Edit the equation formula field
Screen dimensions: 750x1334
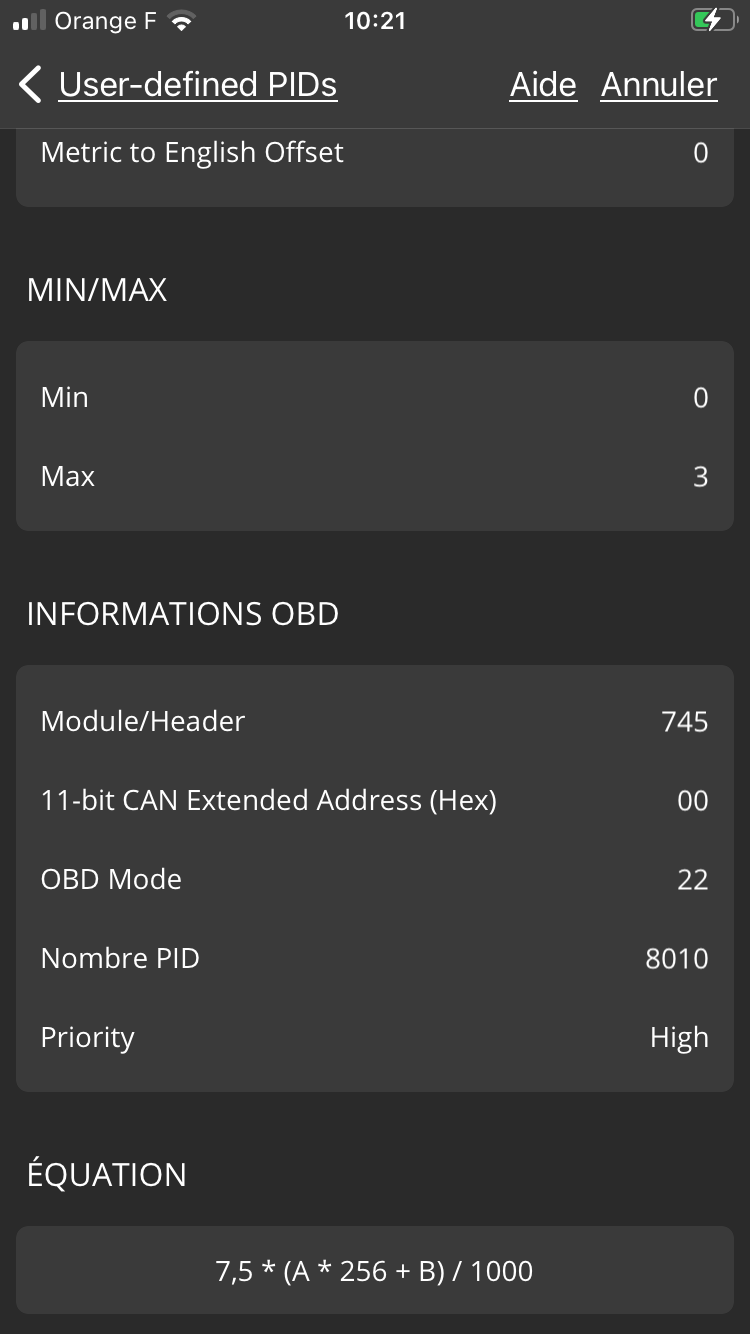pos(375,1271)
